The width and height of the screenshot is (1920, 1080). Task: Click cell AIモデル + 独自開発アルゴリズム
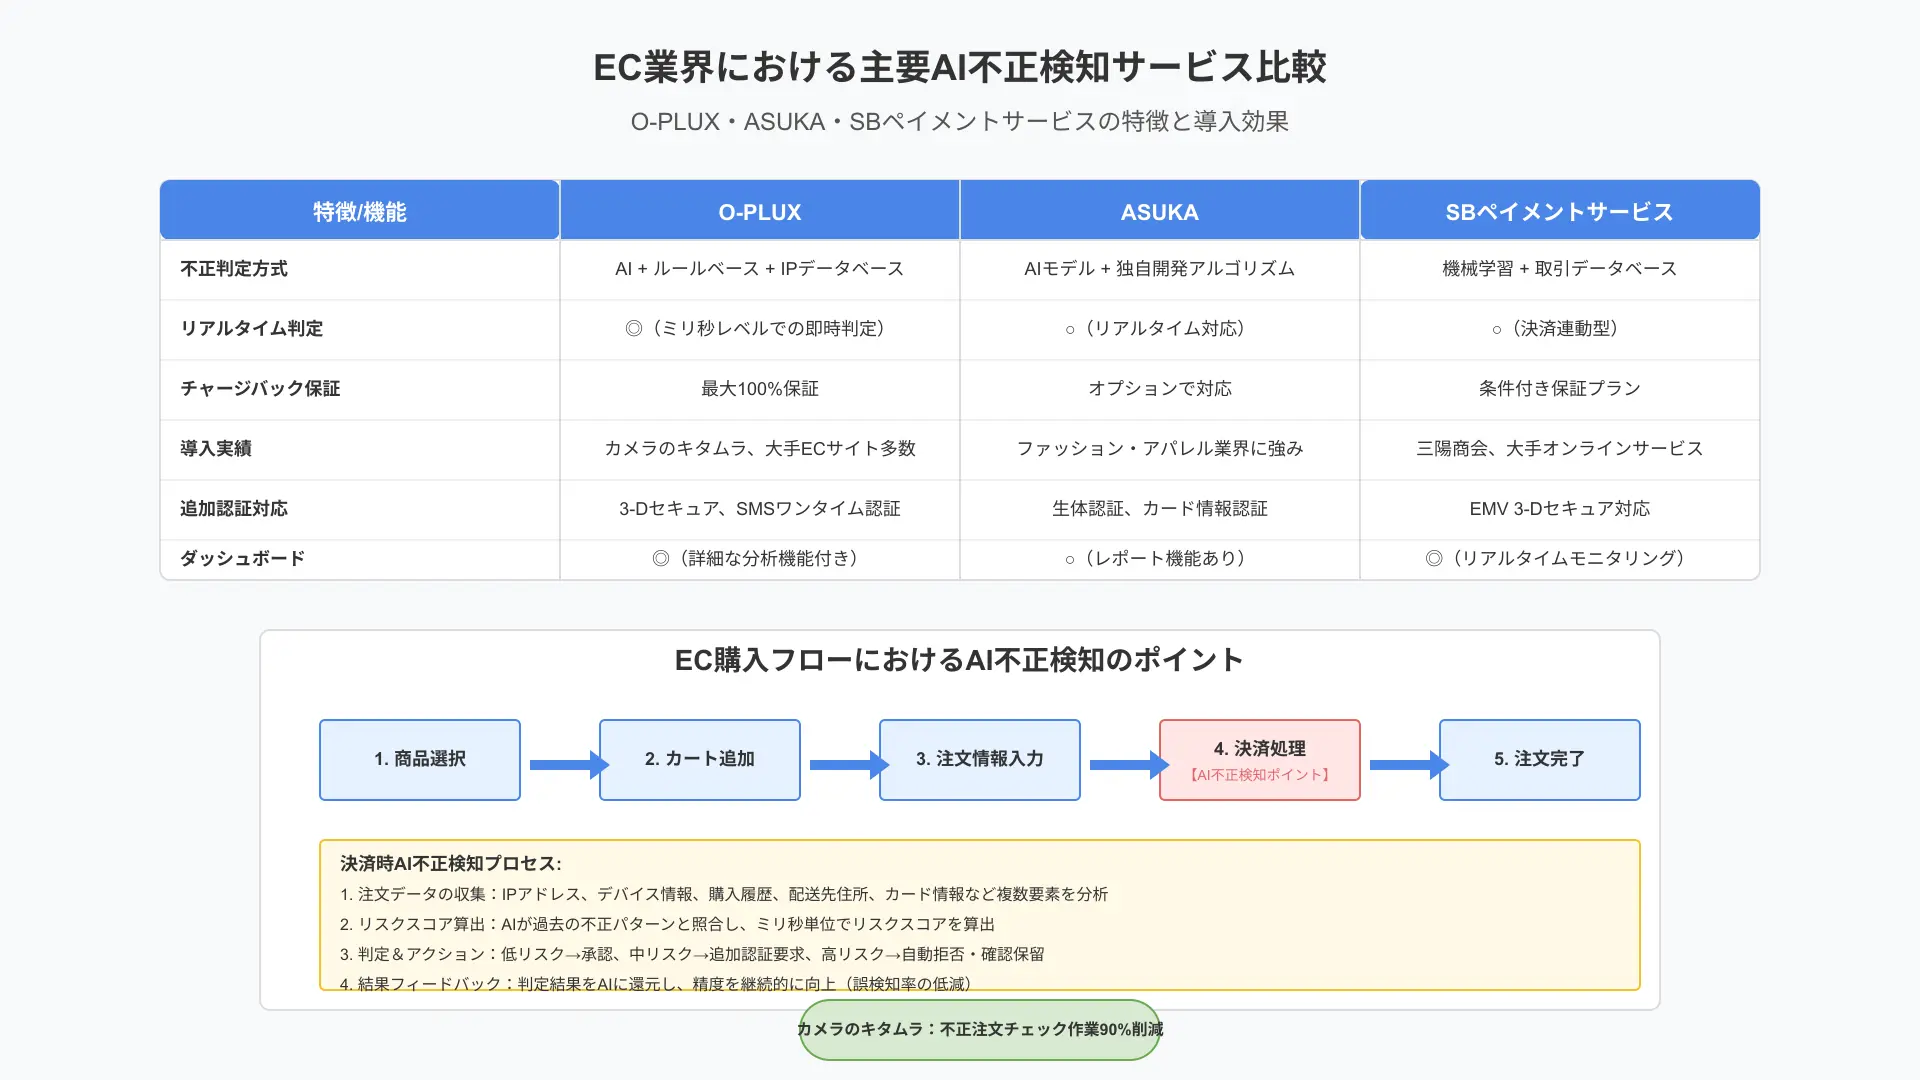pyautogui.click(x=1160, y=269)
